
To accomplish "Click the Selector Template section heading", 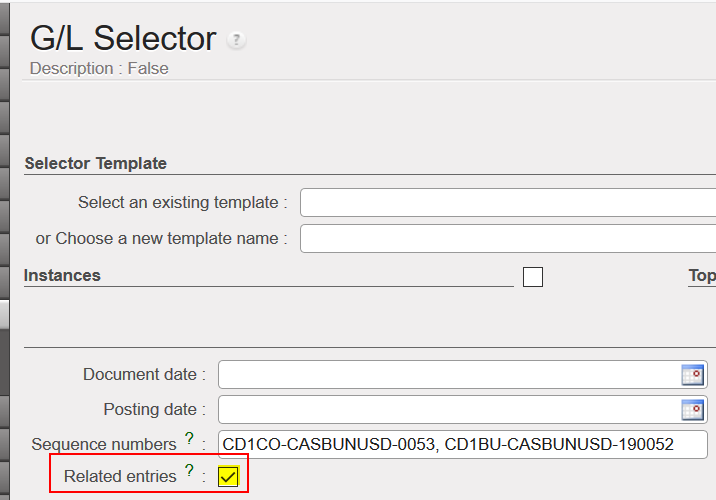I will tap(95, 163).
